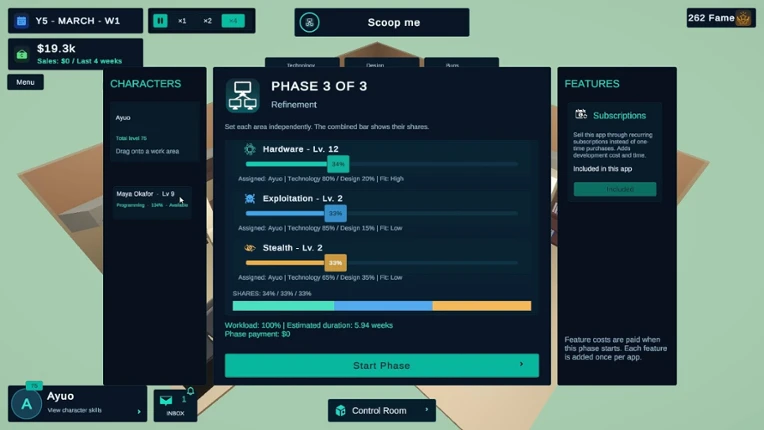
Task: Switch to the Technology tab behind the panel
Action: [302, 63]
